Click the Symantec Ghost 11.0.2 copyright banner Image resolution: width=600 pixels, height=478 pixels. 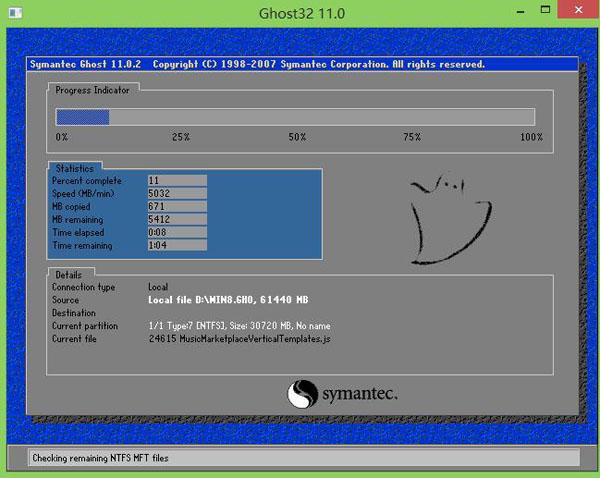302,64
